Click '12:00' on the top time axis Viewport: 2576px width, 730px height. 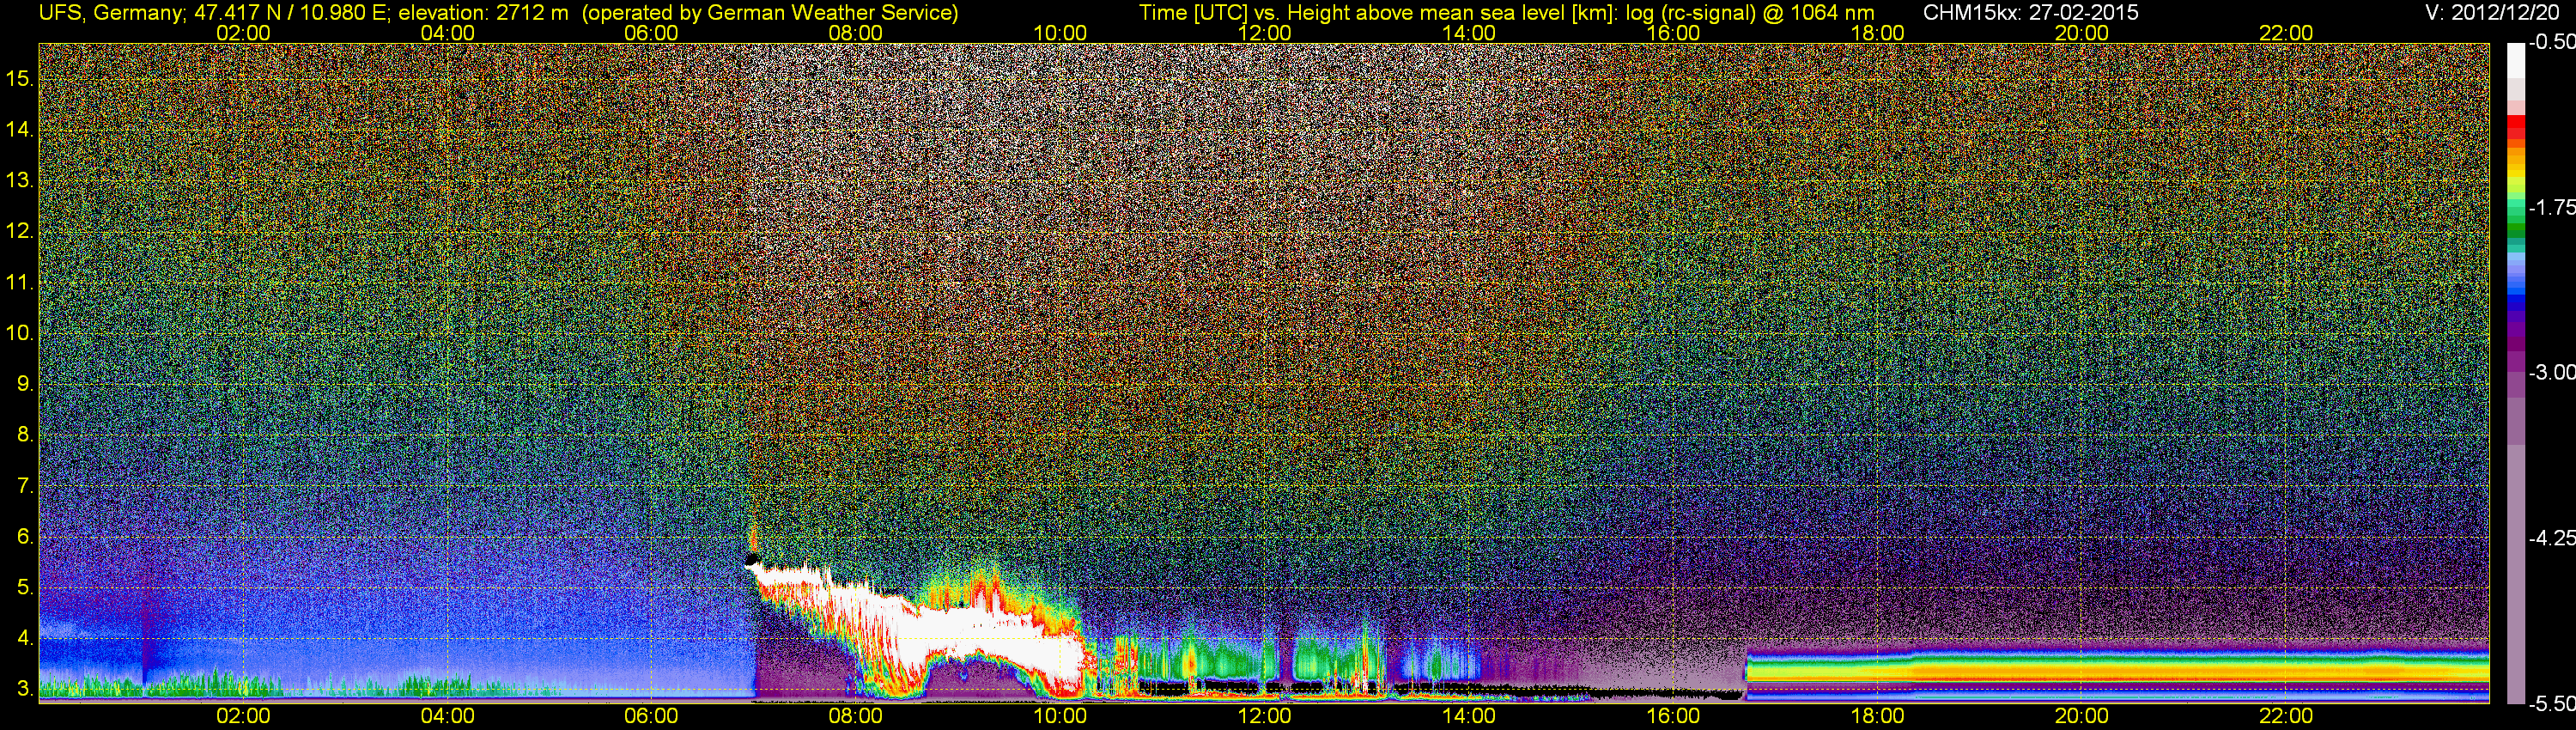point(1264,33)
